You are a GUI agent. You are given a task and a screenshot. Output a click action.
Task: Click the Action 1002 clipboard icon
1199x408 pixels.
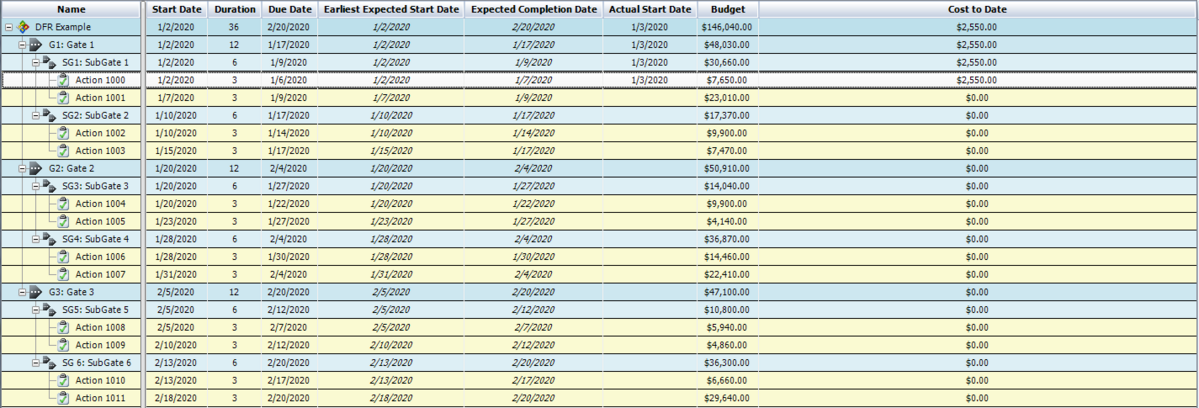[63, 133]
